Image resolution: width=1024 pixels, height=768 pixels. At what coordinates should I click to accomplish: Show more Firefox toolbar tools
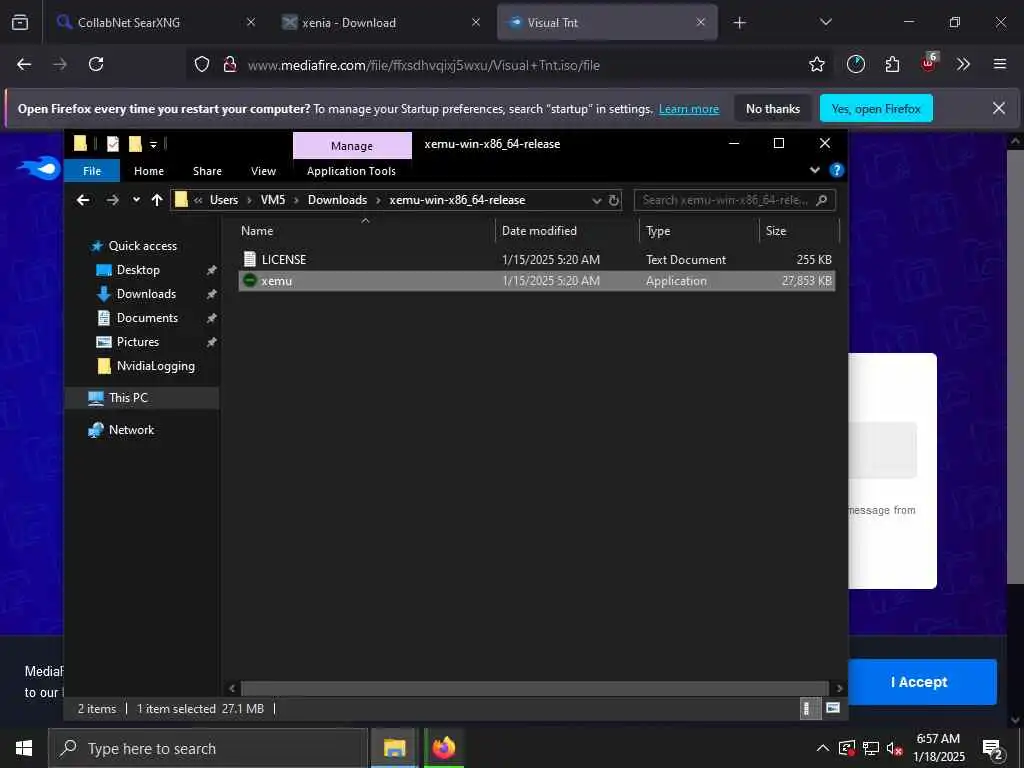point(963,64)
